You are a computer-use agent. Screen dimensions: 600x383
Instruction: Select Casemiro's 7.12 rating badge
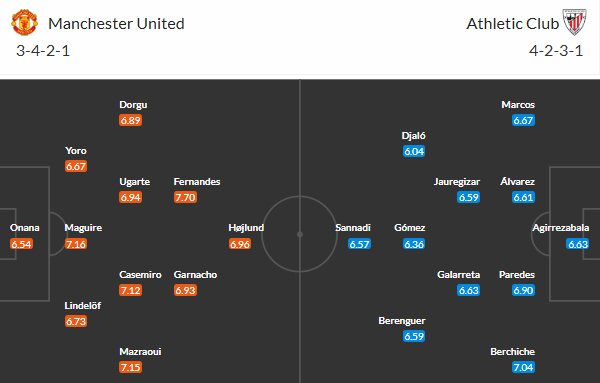pyautogui.click(x=130, y=290)
